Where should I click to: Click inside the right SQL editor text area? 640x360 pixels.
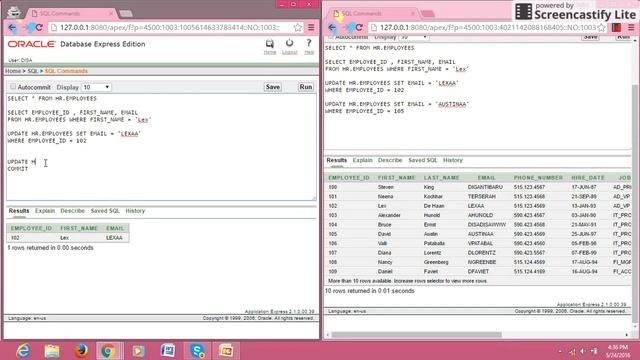[x=478, y=96]
